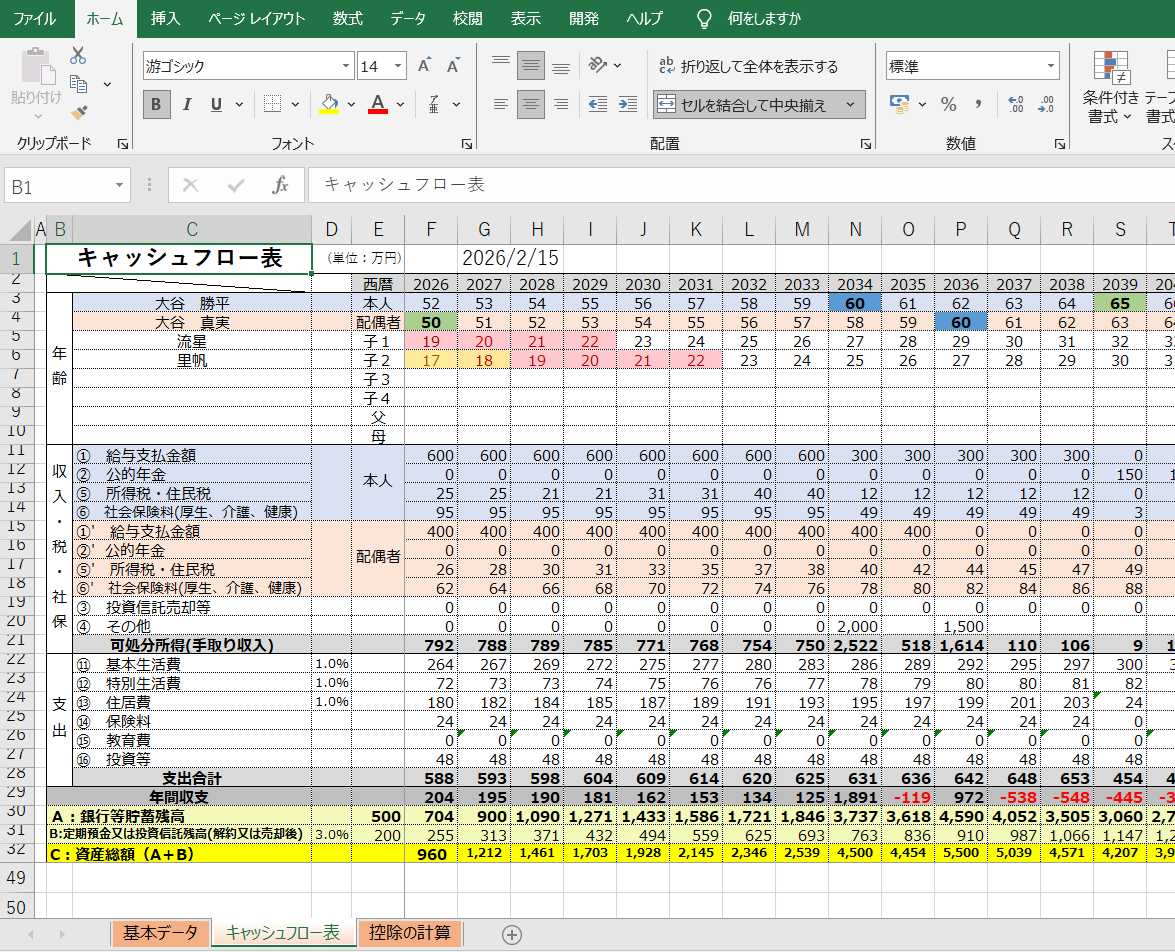The width and height of the screenshot is (1175, 952).
Task: Click 折り返して全体を表示する wrap text button
Action: point(748,67)
